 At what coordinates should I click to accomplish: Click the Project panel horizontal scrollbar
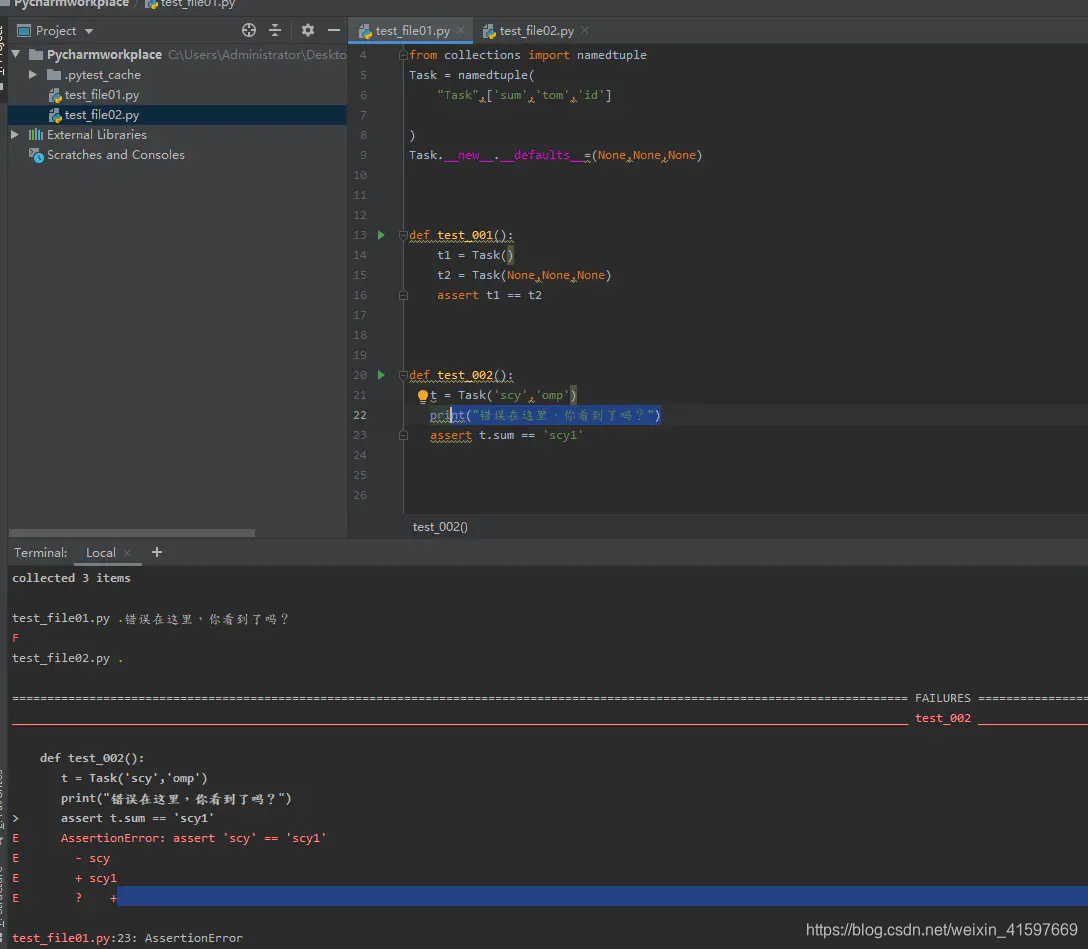pos(132,533)
